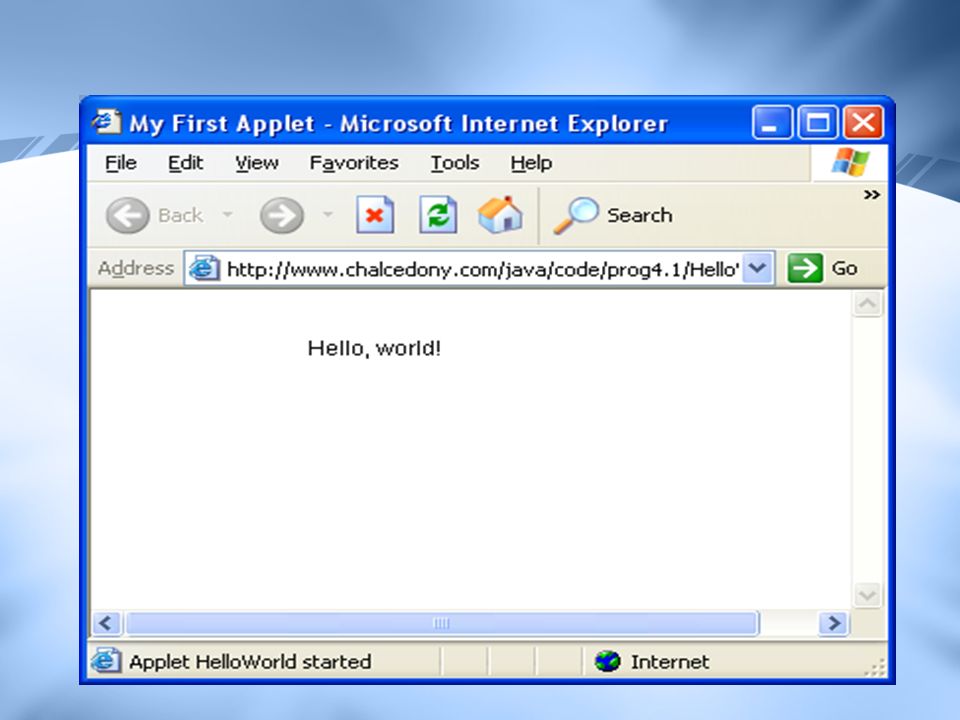Open the Help menu

(x=531, y=163)
